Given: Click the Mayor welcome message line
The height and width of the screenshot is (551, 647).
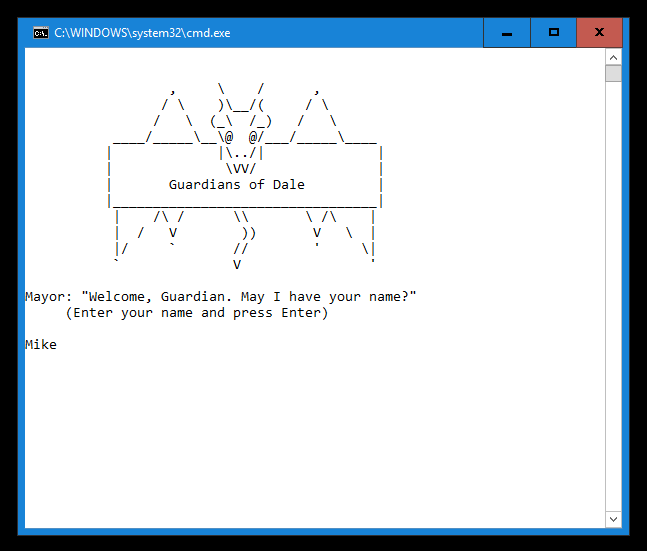Looking at the screenshot, I should (221, 297).
